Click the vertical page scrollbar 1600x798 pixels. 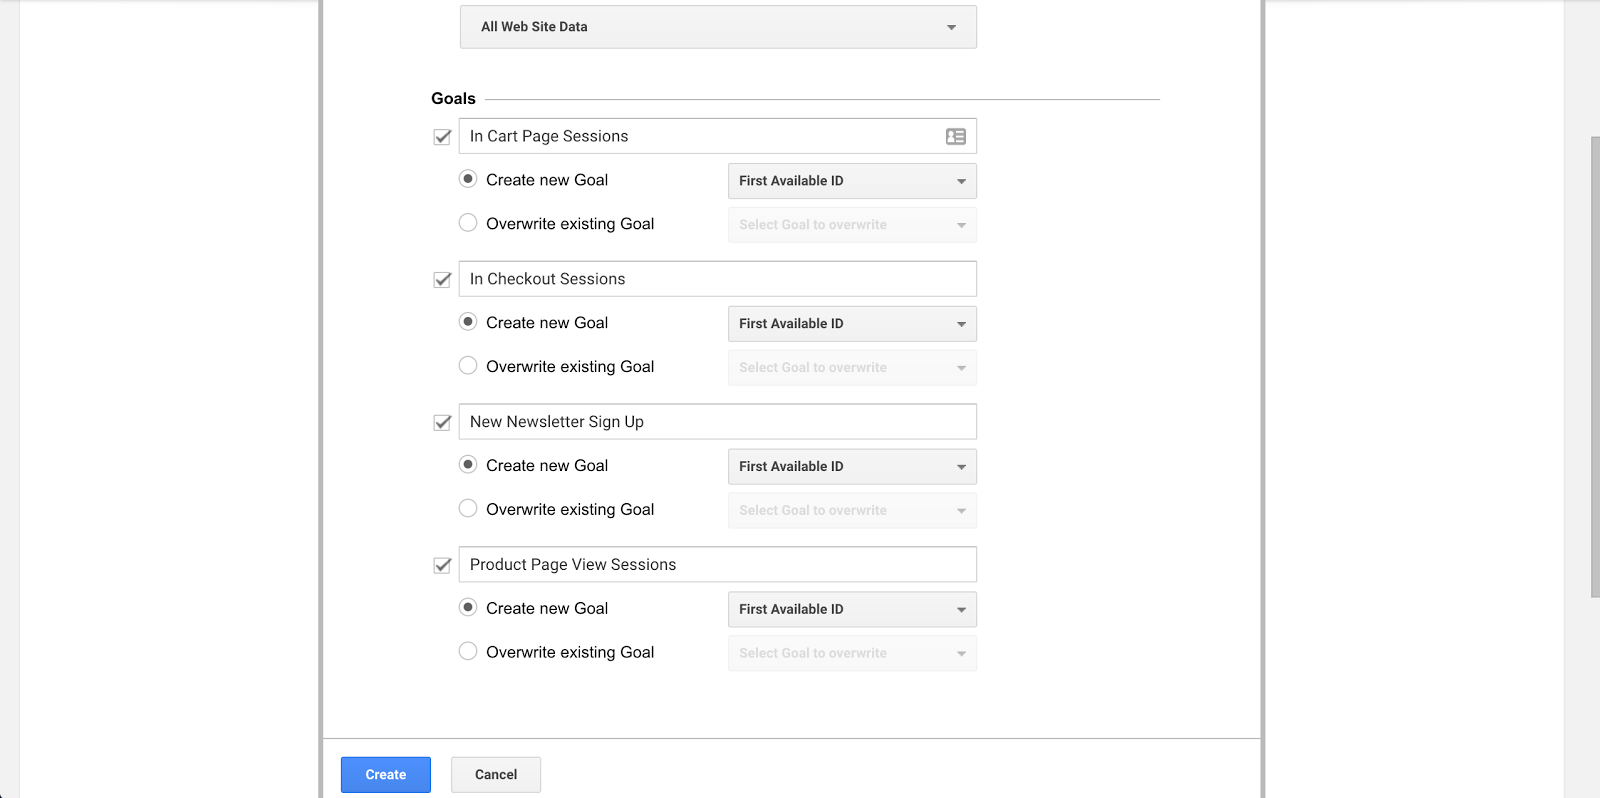1594,368
